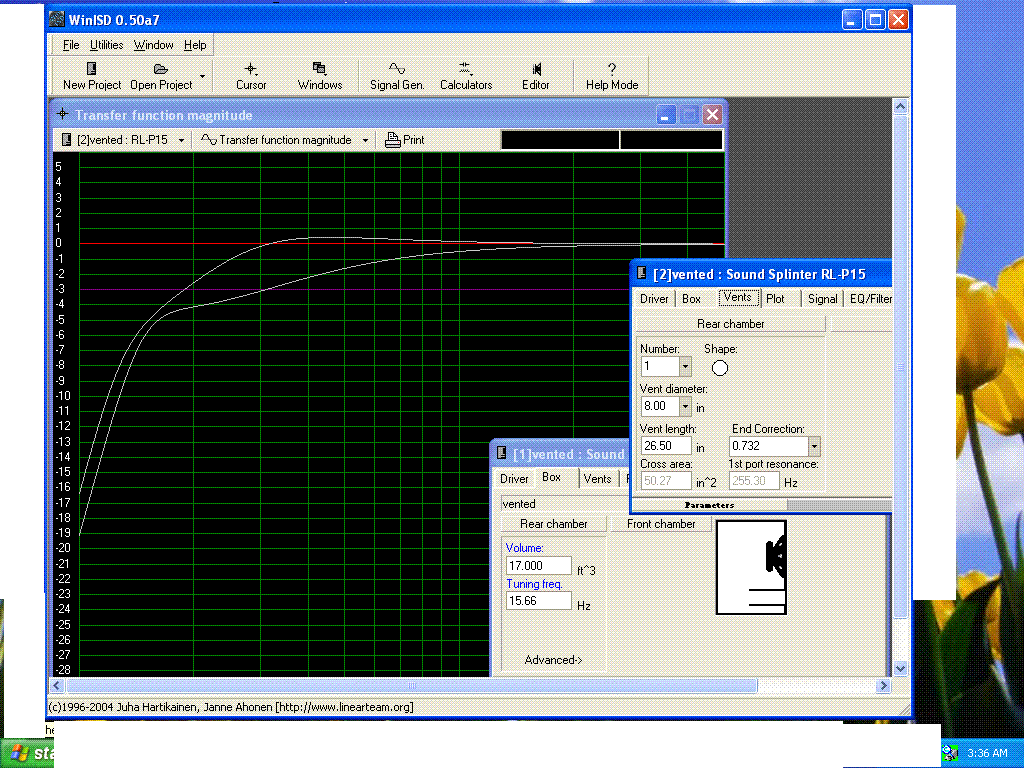This screenshot has width=1024, height=768.
Task: Create a New Project from the toolbar
Action: [x=91, y=76]
